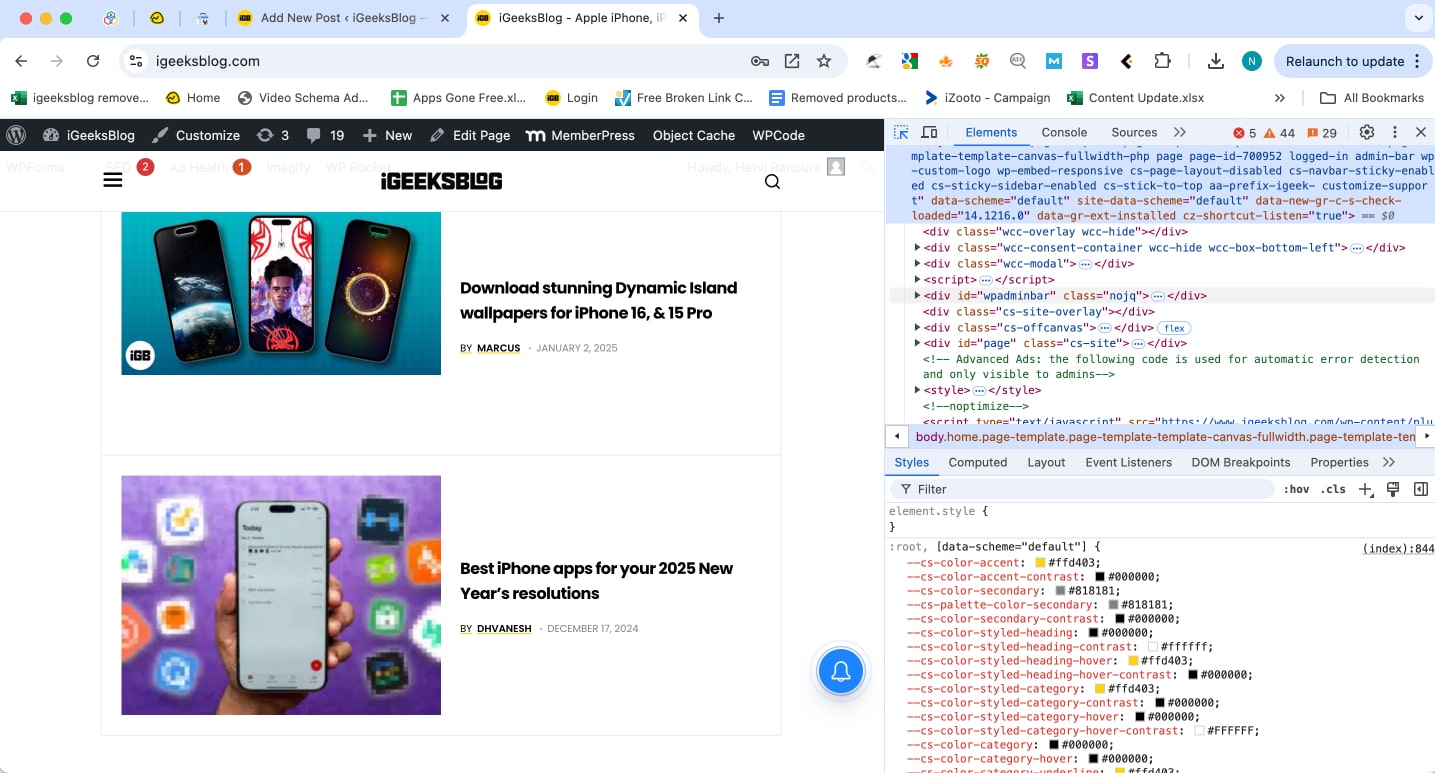Open color swatch for --cs-color-styled-heading-hover
This screenshot has height=773, width=1435.
tap(1133, 661)
